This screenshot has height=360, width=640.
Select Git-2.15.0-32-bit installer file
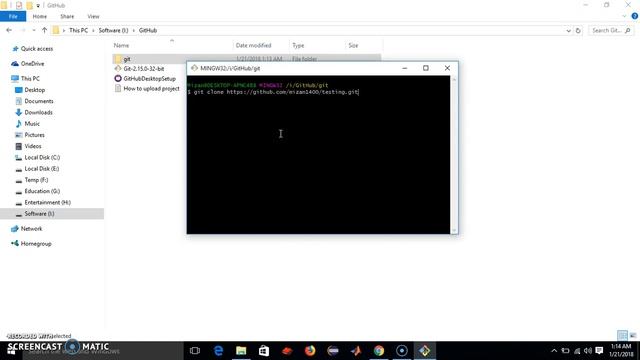click(144, 69)
